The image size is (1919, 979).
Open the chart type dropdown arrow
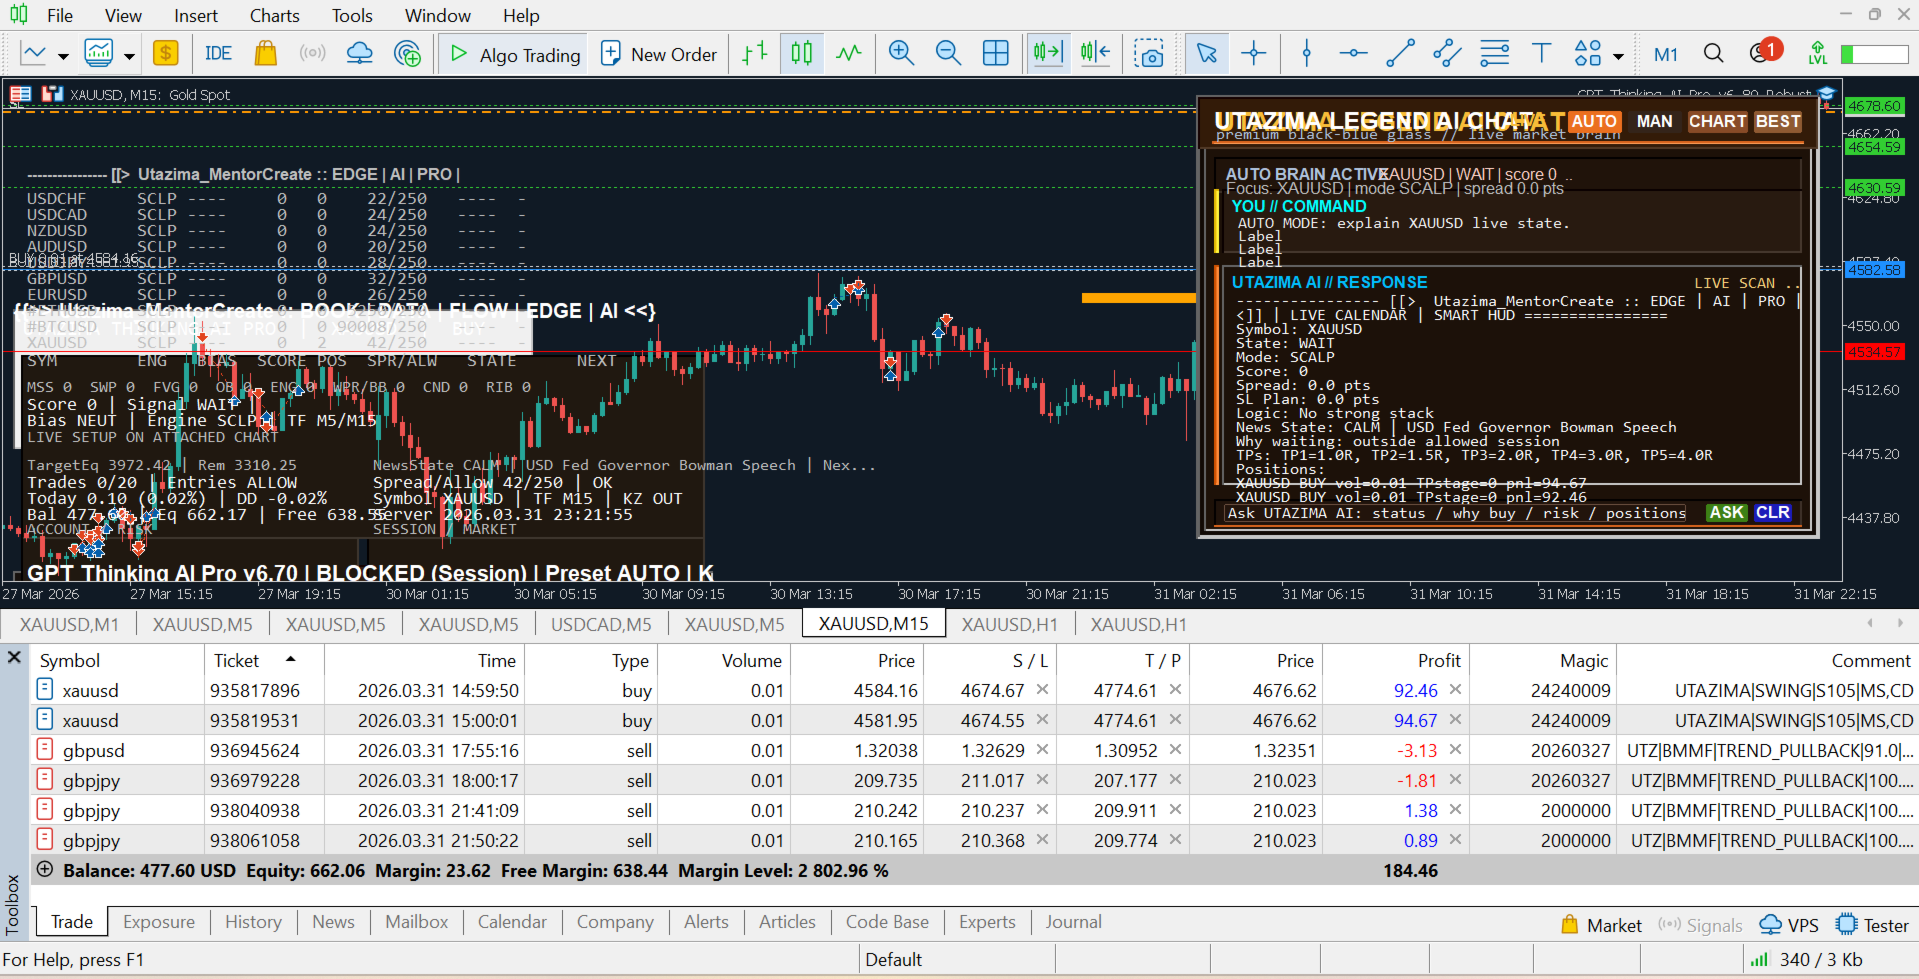63,56
